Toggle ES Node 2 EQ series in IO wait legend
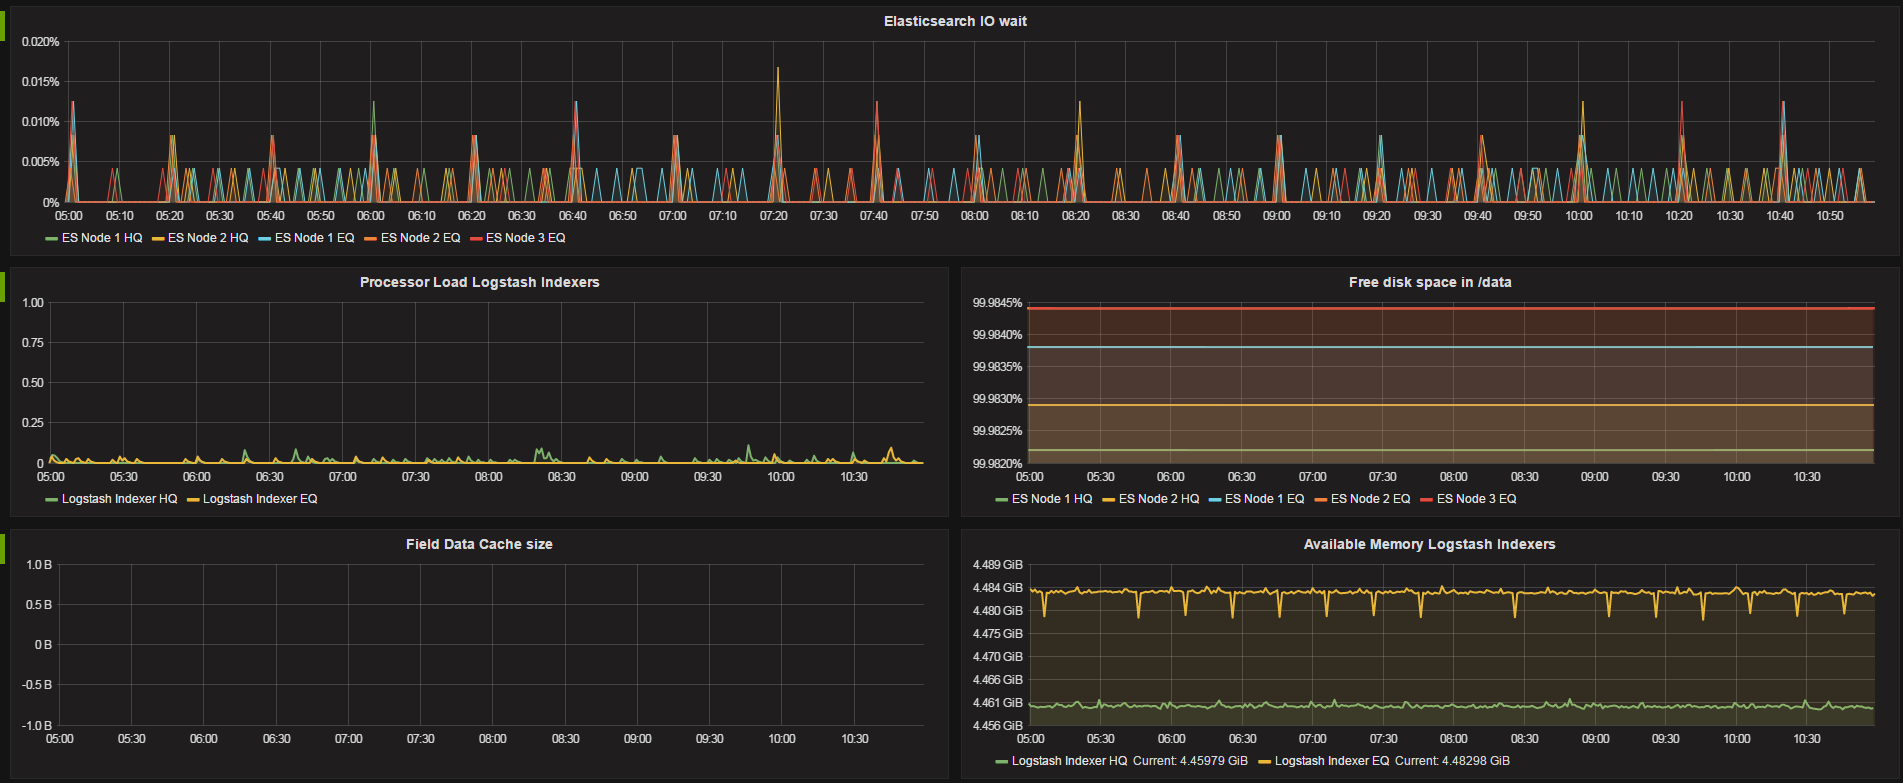1903x783 pixels. coord(421,238)
